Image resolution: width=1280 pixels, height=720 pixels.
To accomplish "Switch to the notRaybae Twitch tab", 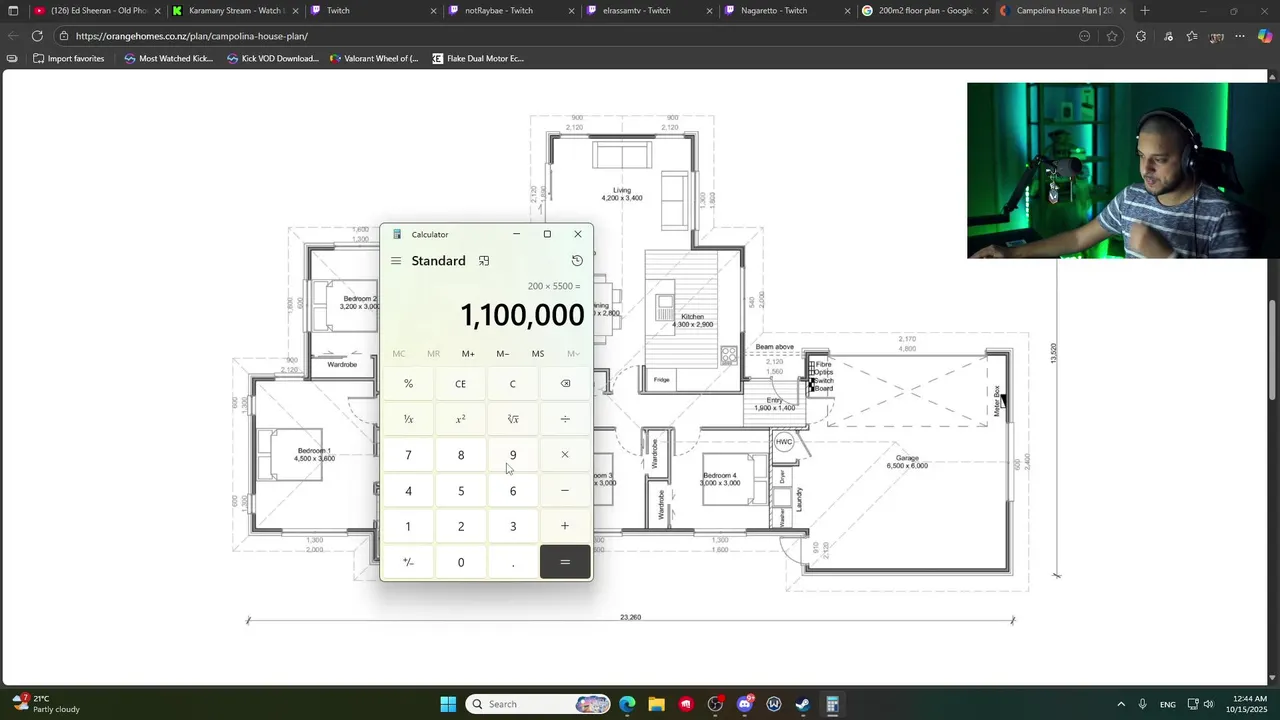I will [510, 11].
